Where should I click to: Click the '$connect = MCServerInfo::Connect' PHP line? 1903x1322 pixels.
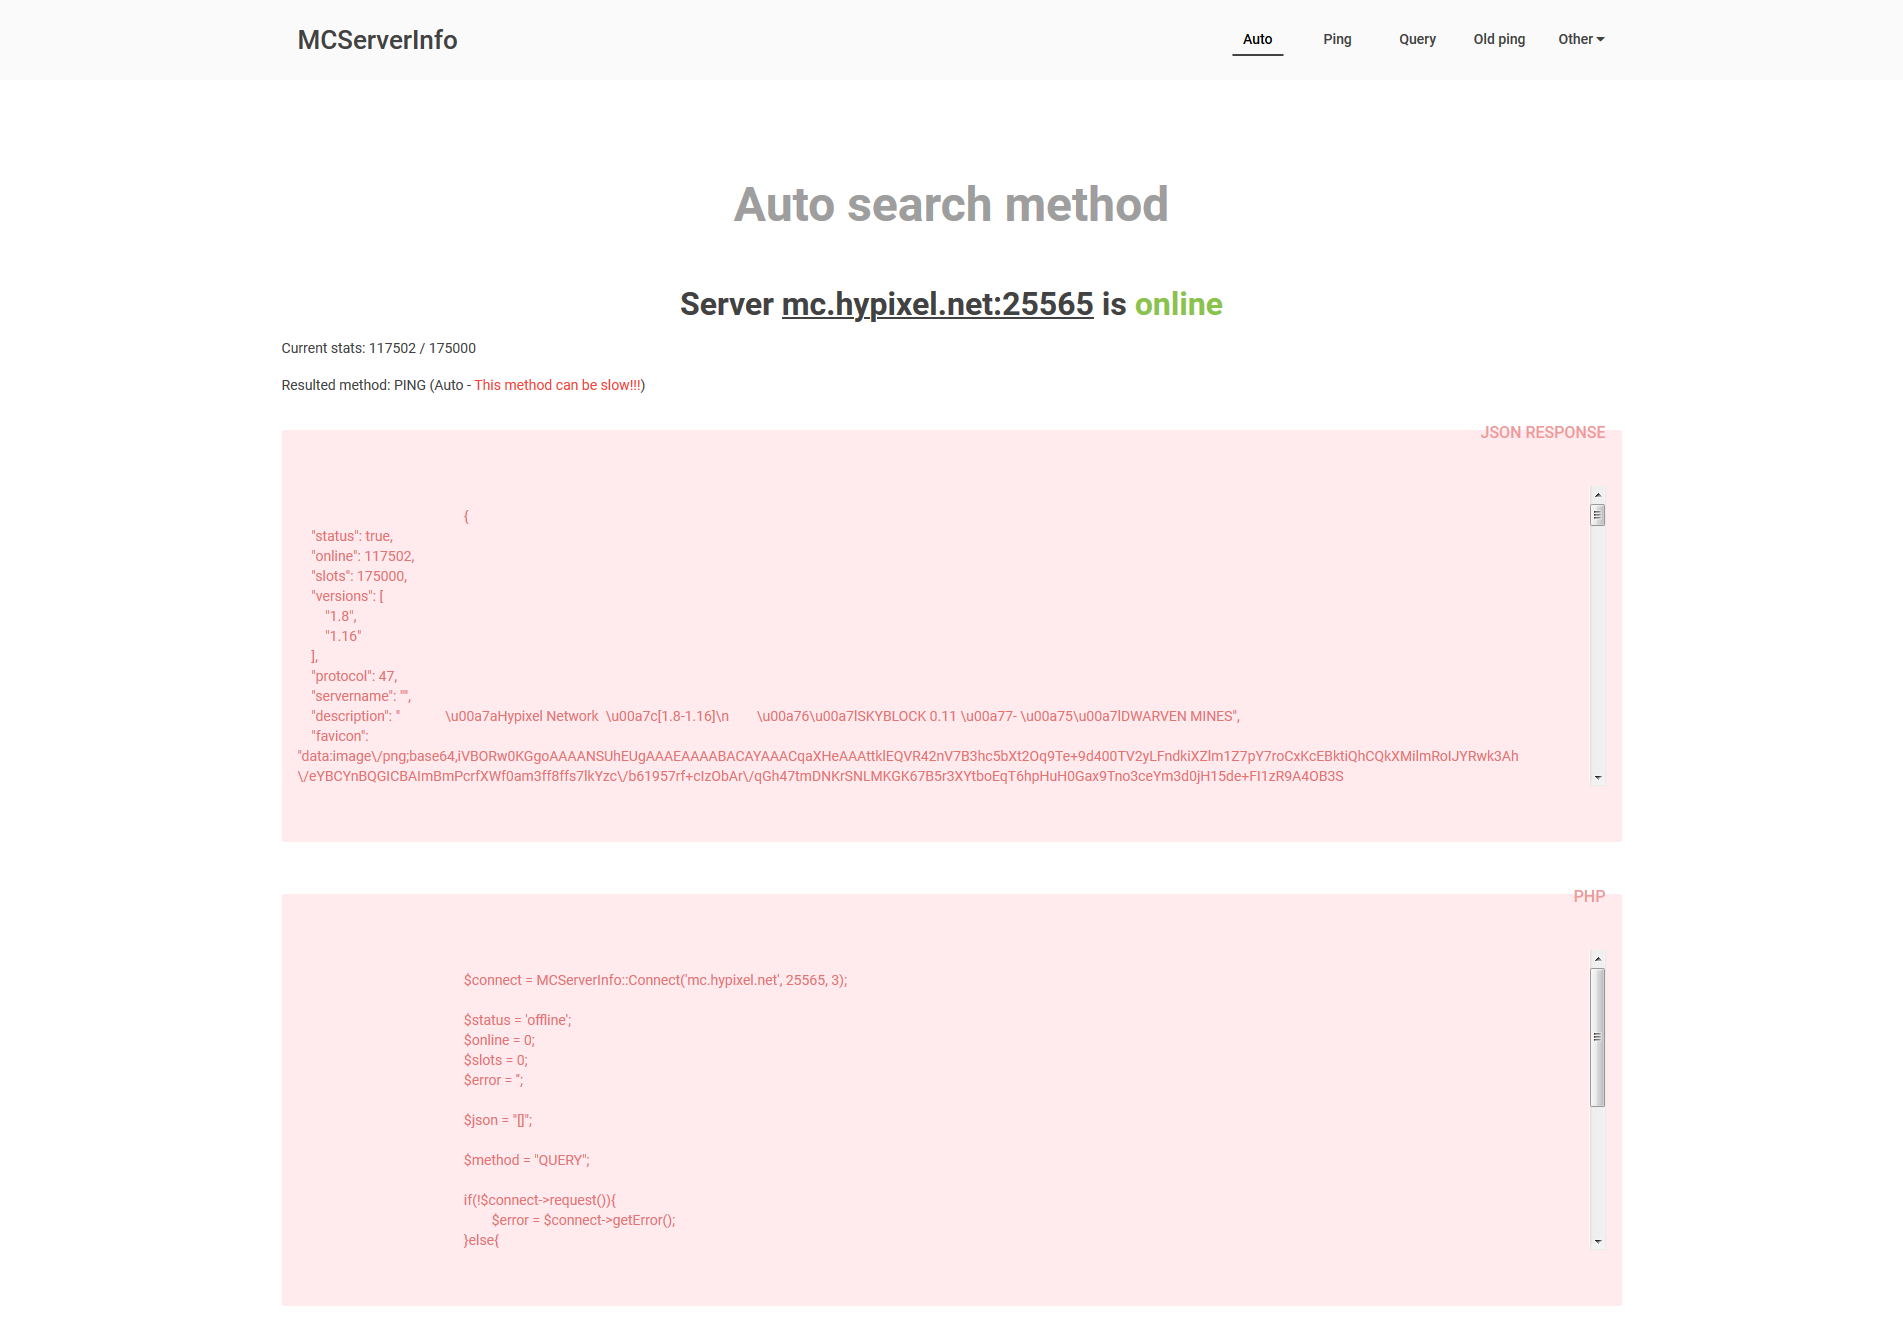click(655, 980)
